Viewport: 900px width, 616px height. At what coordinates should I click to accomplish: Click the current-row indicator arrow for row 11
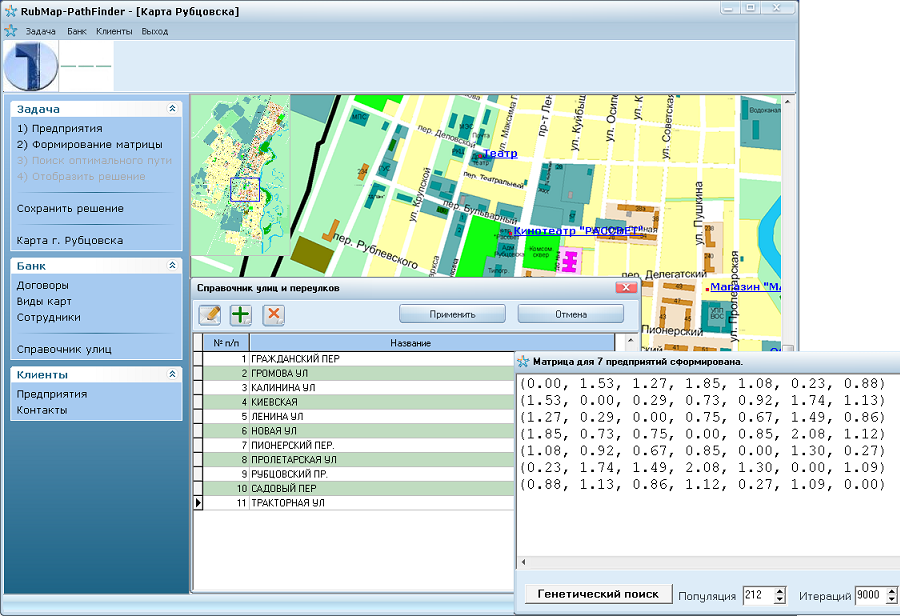coord(198,502)
